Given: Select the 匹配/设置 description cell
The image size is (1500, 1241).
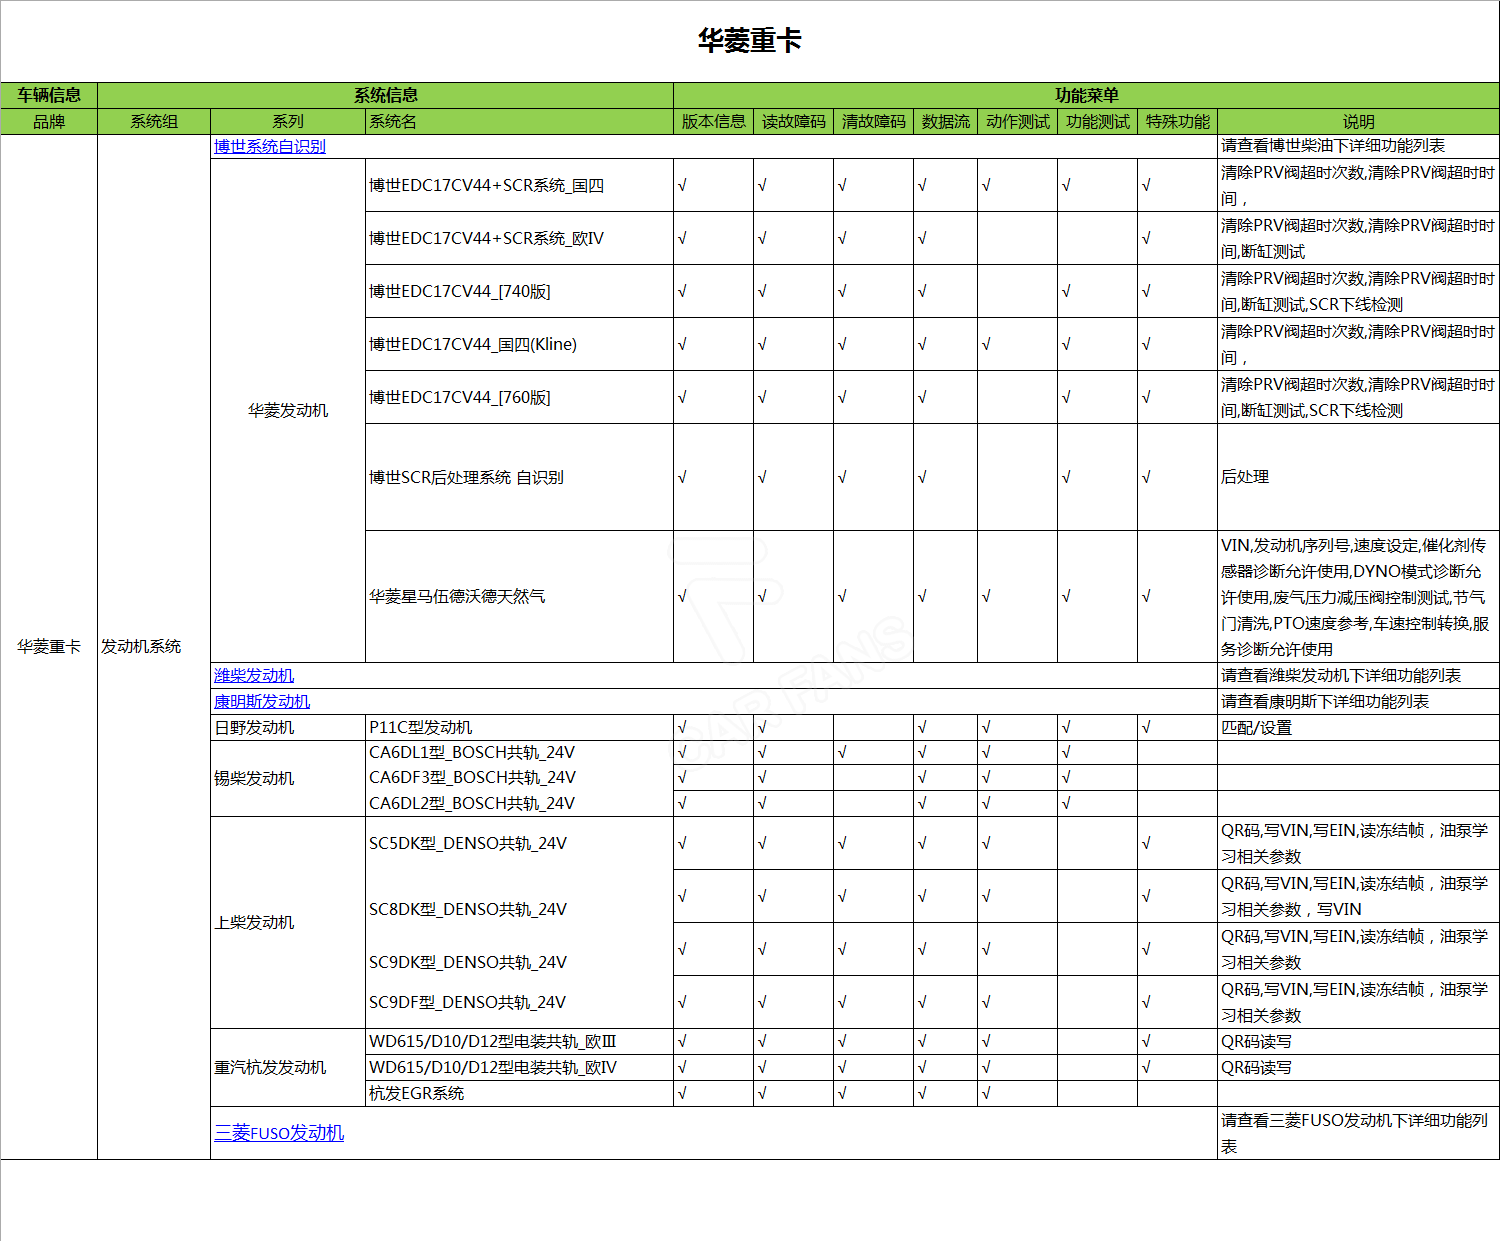Looking at the screenshot, I should tap(1358, 727).
